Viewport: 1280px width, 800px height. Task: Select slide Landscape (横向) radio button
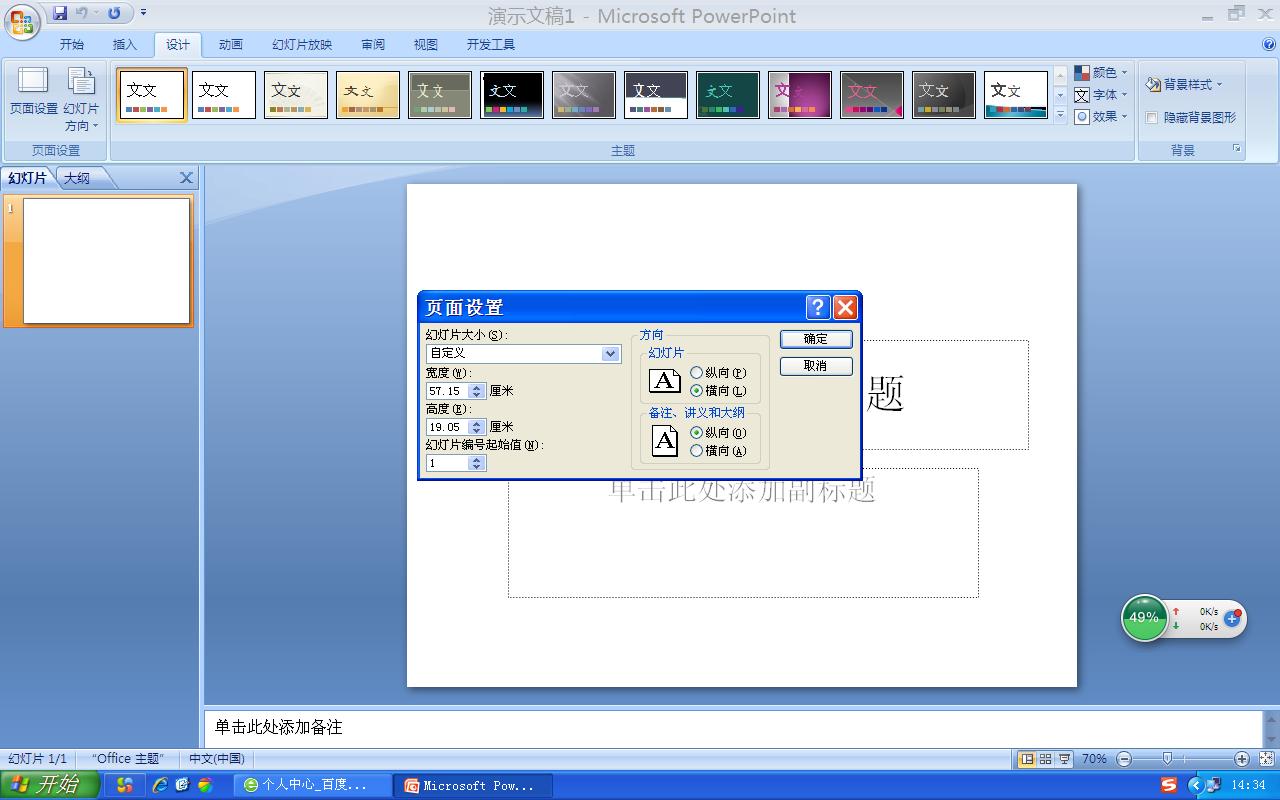[x=697, y=391]
